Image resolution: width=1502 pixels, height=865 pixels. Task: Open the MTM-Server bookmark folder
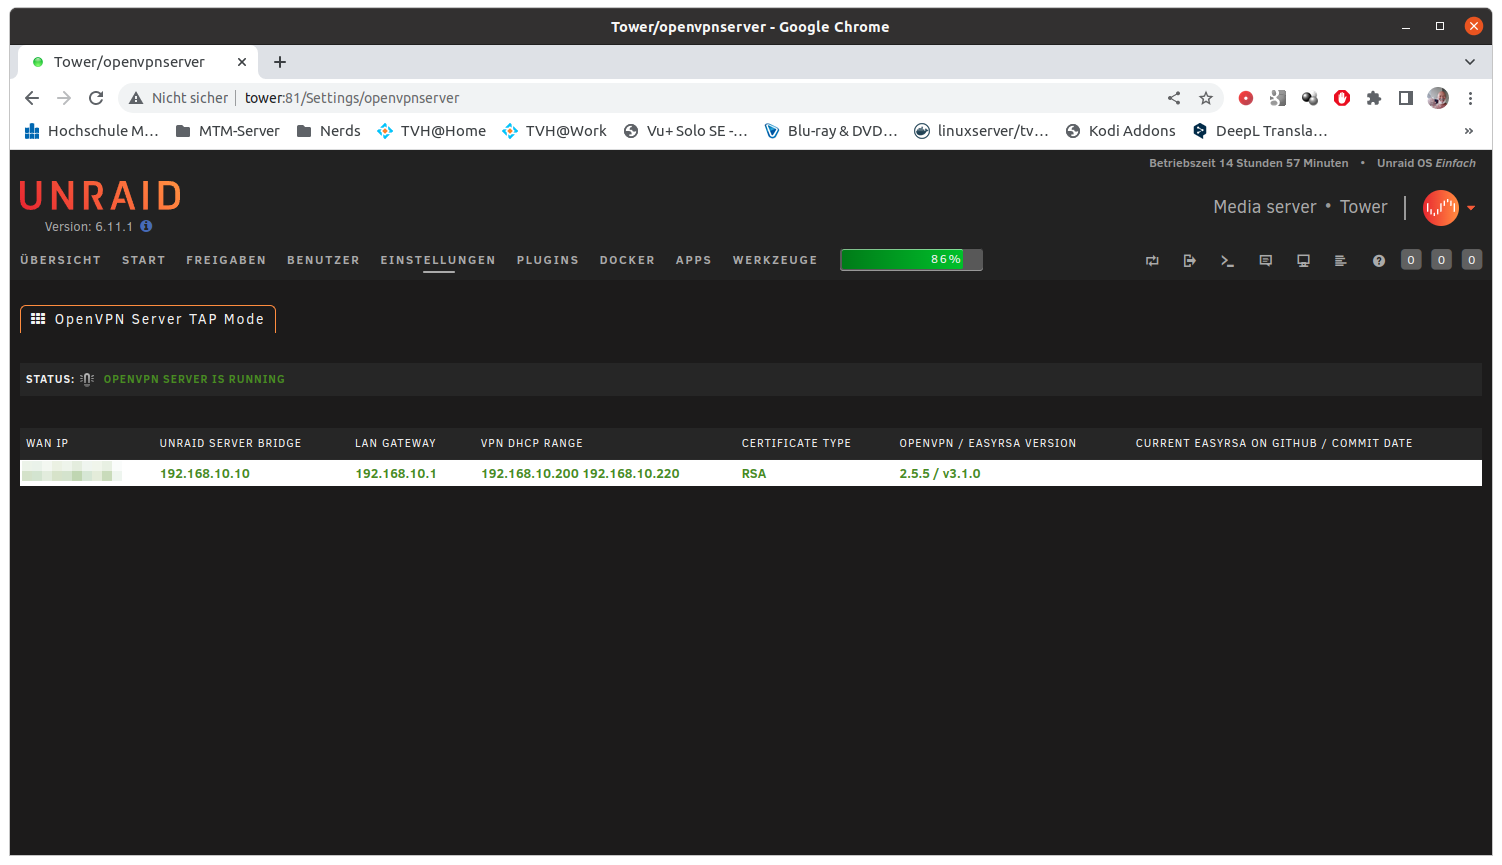pos(227,131)
